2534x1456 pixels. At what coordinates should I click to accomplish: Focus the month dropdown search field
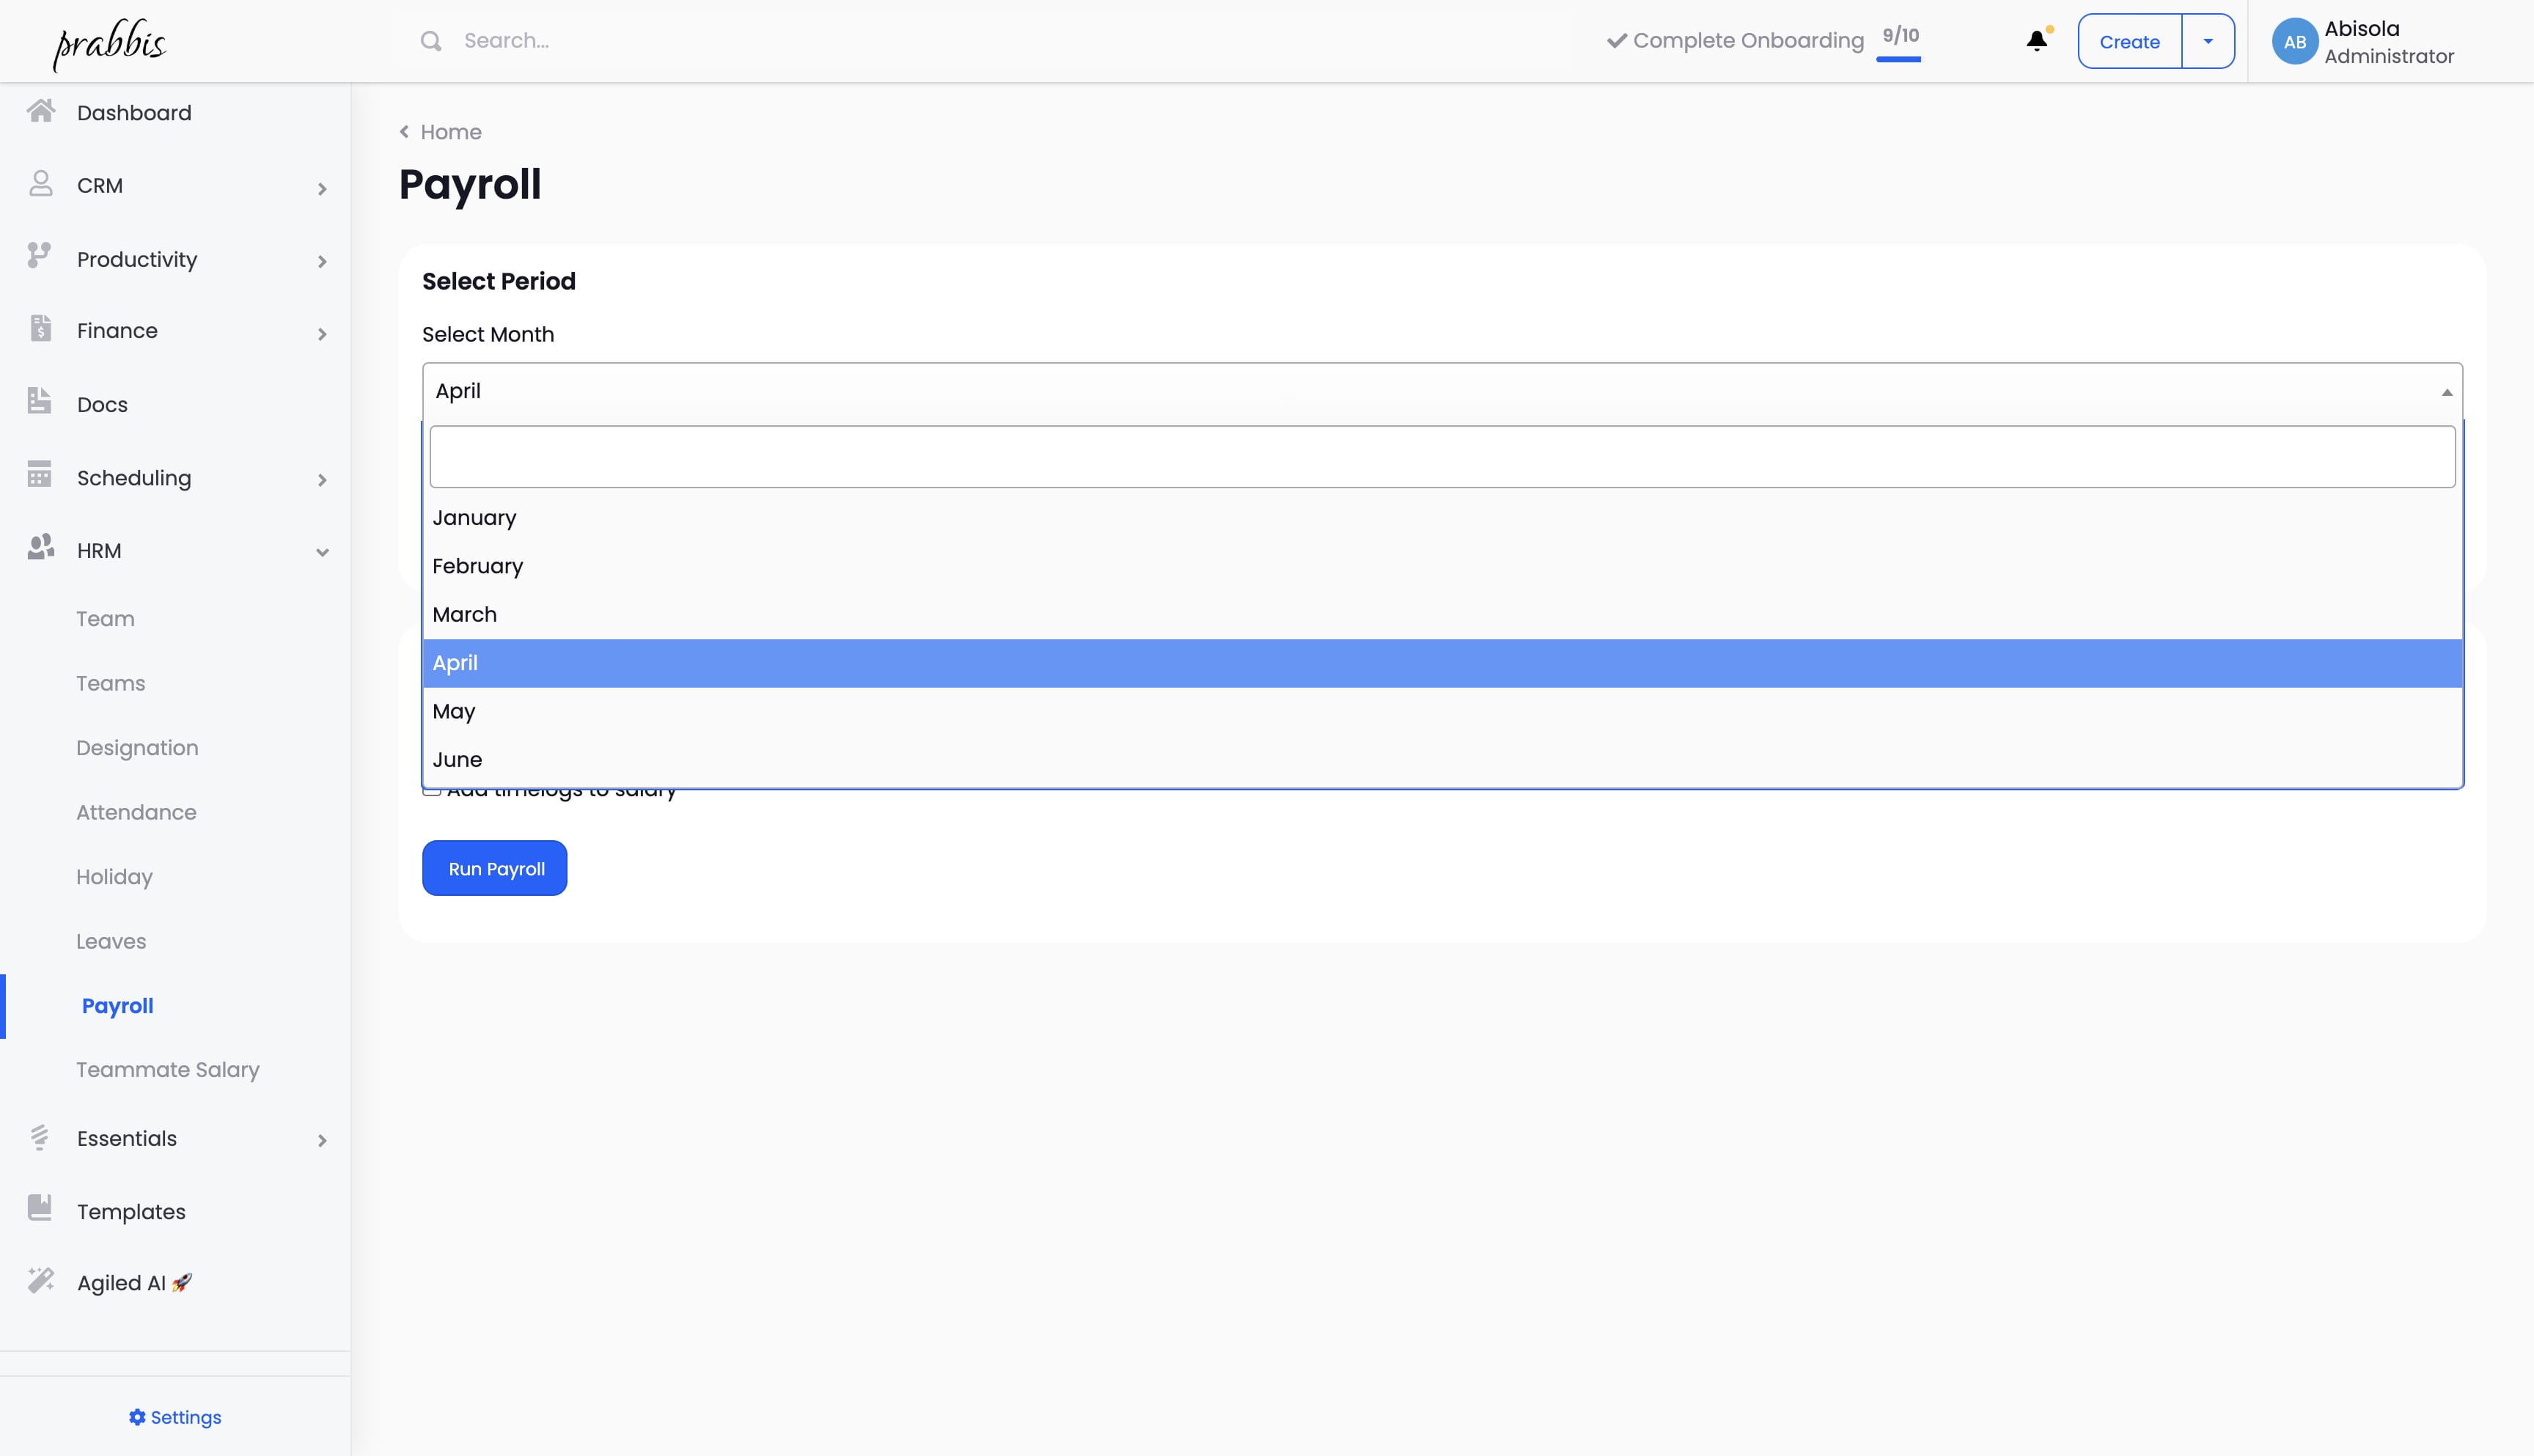(x=1442, y=457)
